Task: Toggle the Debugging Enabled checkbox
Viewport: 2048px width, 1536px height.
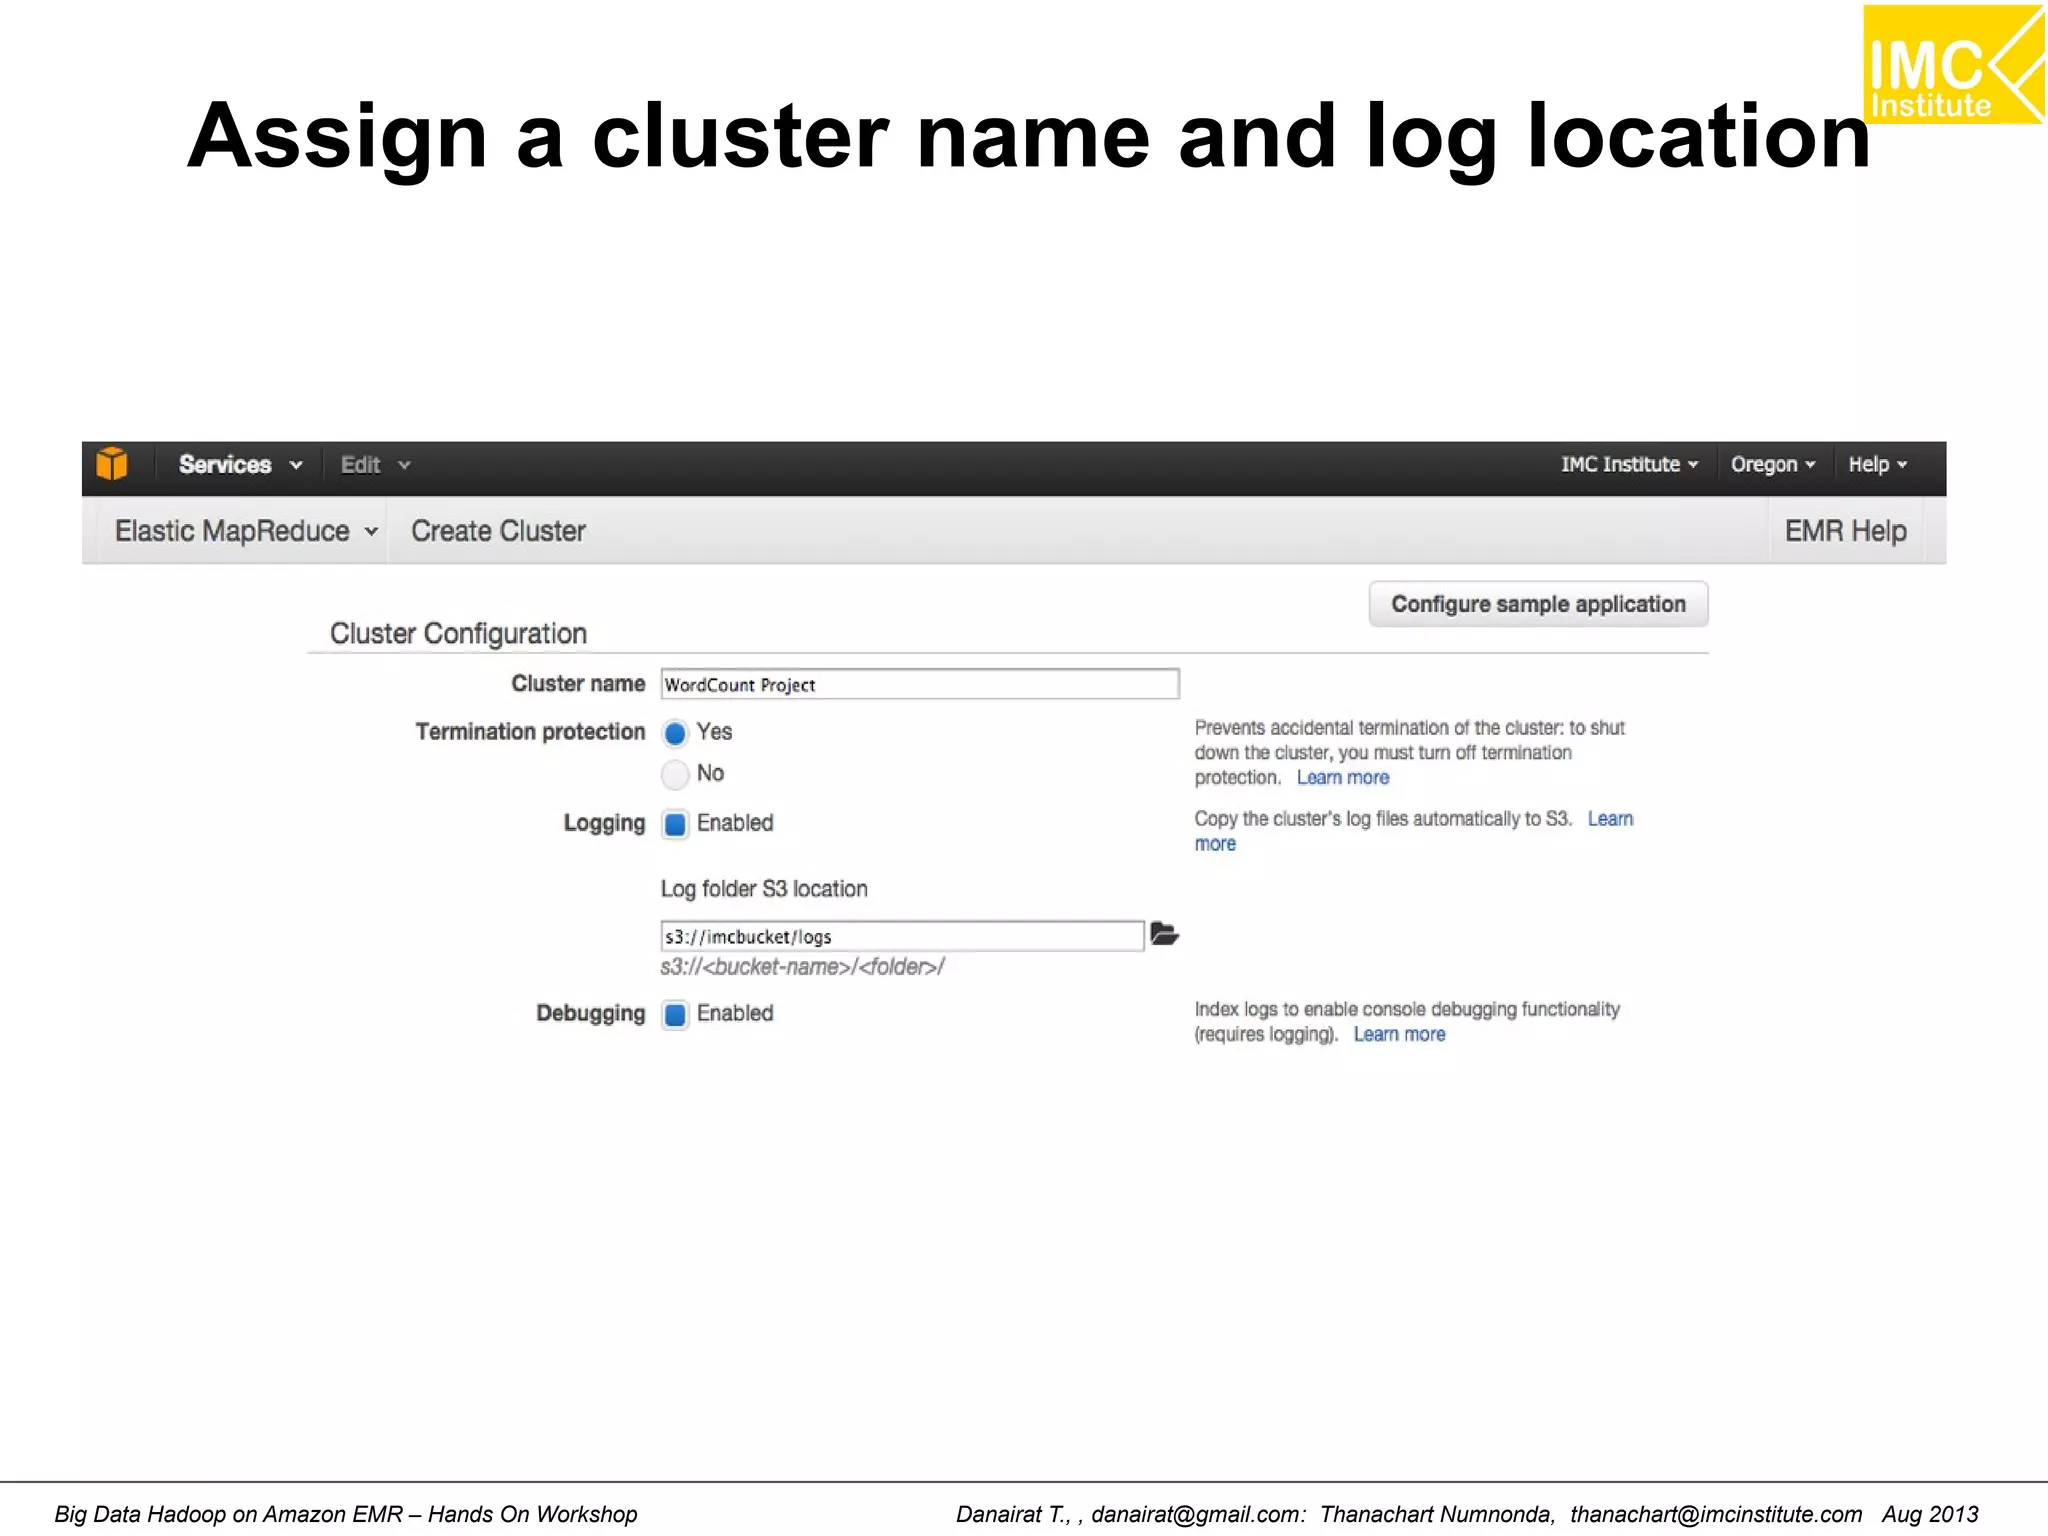Action: [x=676, y=1014]
